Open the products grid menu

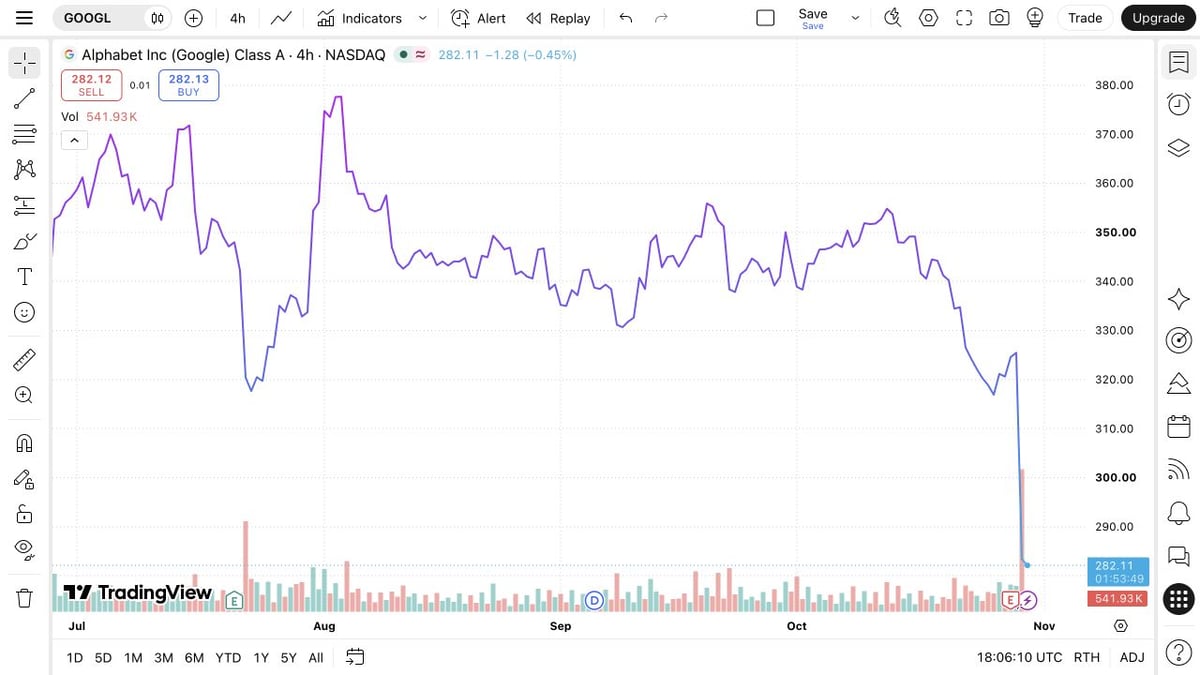1178,598
